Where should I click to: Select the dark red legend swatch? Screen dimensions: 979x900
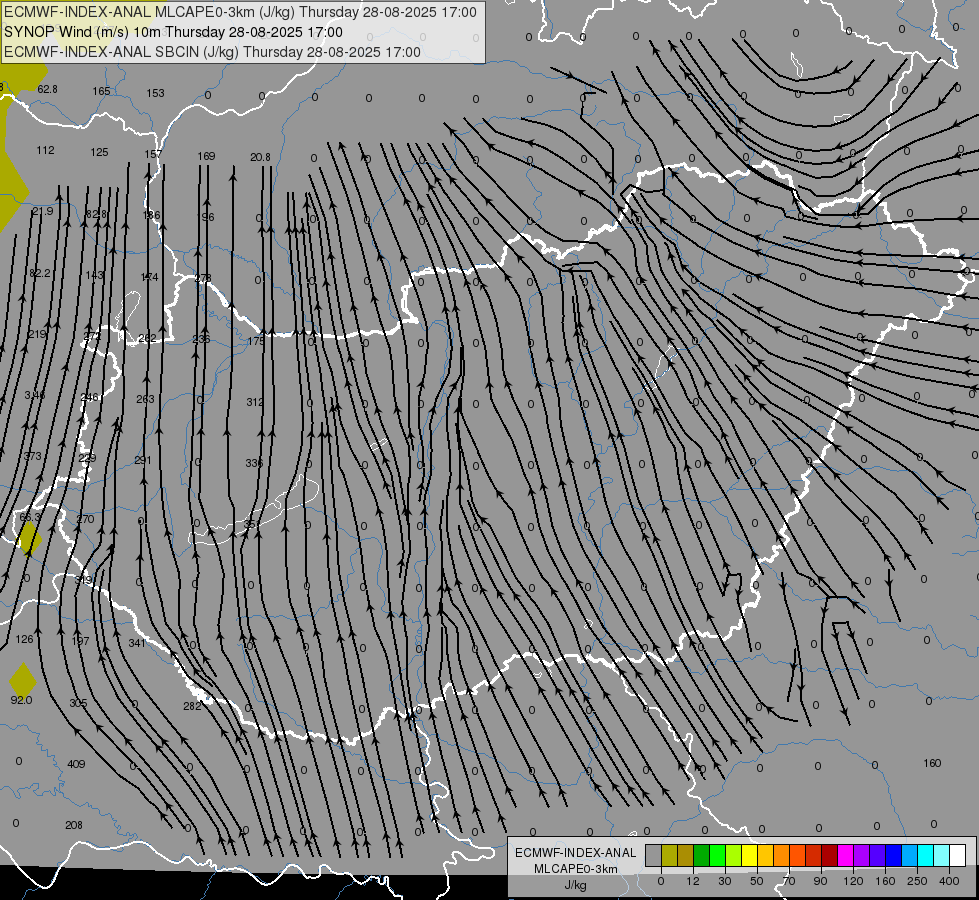(x=830, y=855)
